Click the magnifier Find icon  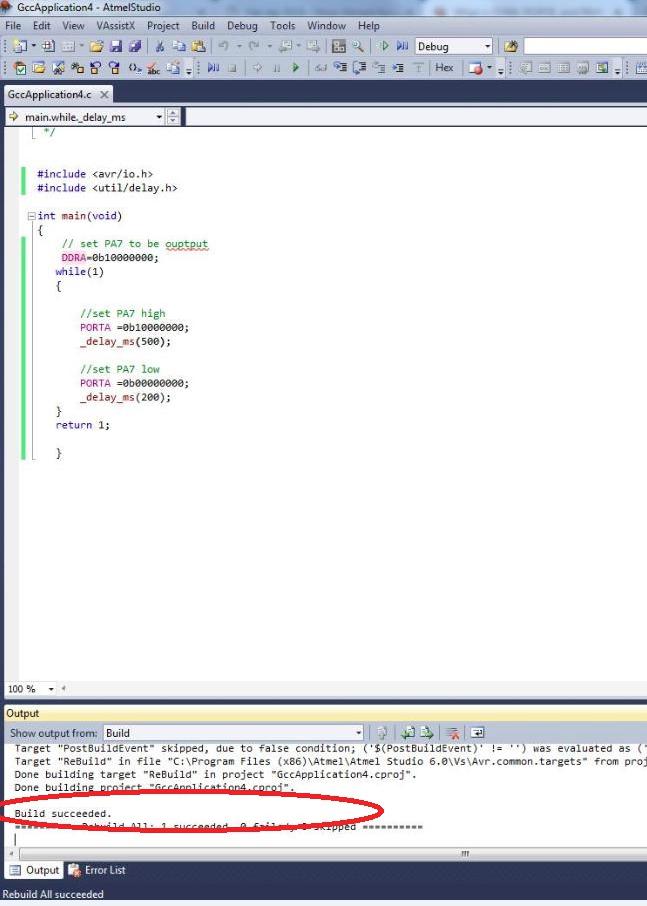358,46
